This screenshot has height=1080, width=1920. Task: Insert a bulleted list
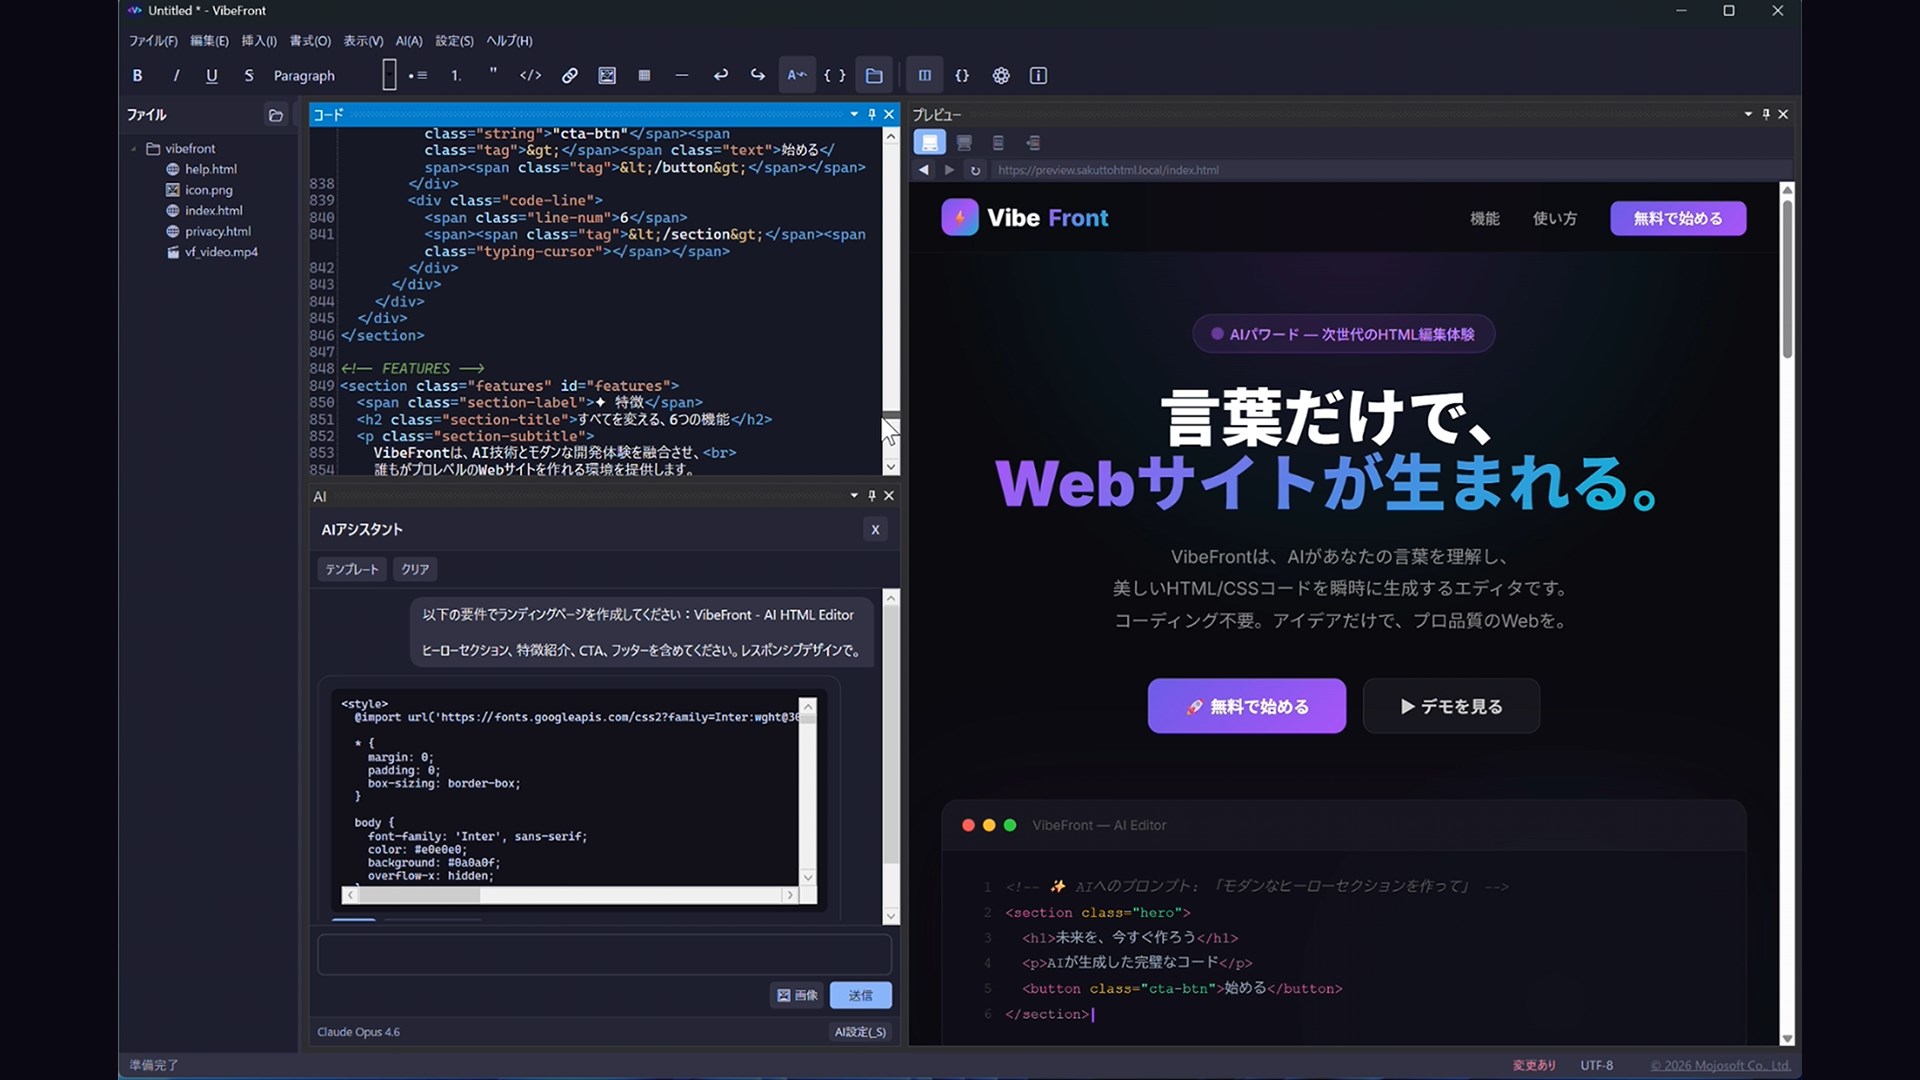pos(418,76)
